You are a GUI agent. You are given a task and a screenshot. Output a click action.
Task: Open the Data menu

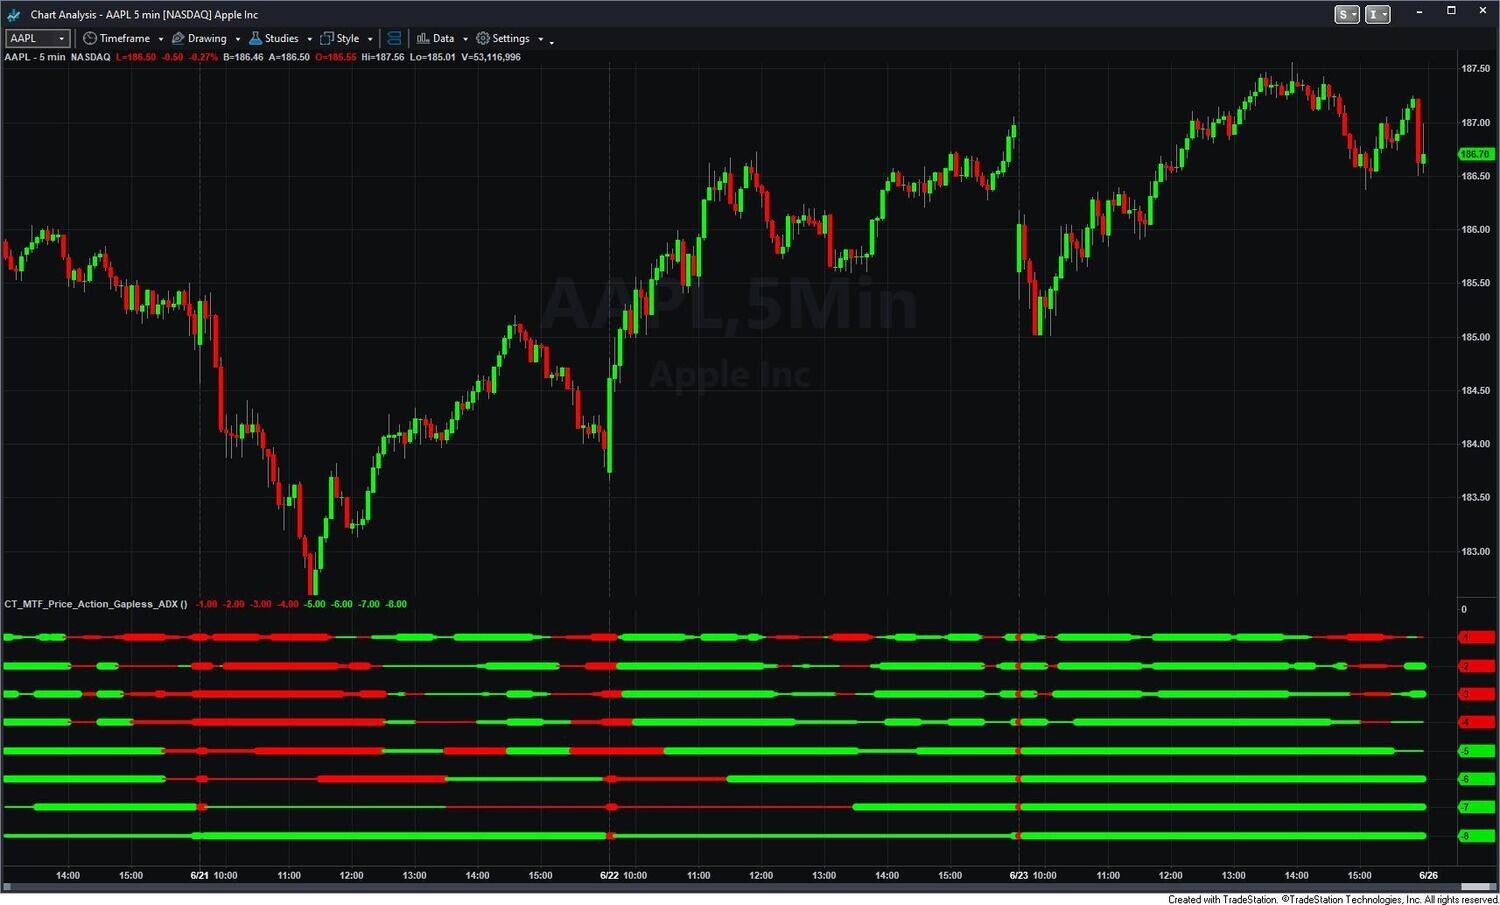pos(436,38)
